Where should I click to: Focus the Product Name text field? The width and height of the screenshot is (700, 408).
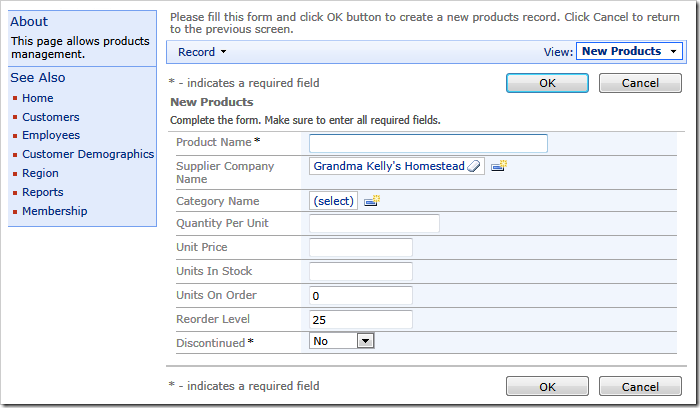428,143
